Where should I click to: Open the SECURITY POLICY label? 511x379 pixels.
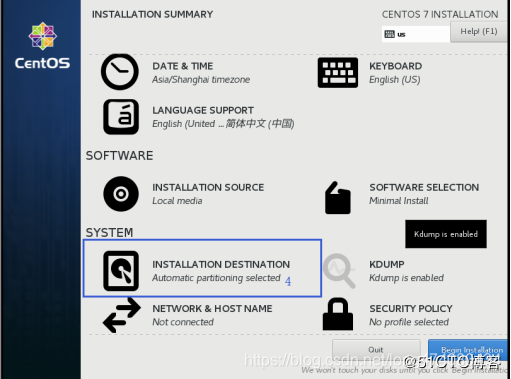[x=411, y=309]
